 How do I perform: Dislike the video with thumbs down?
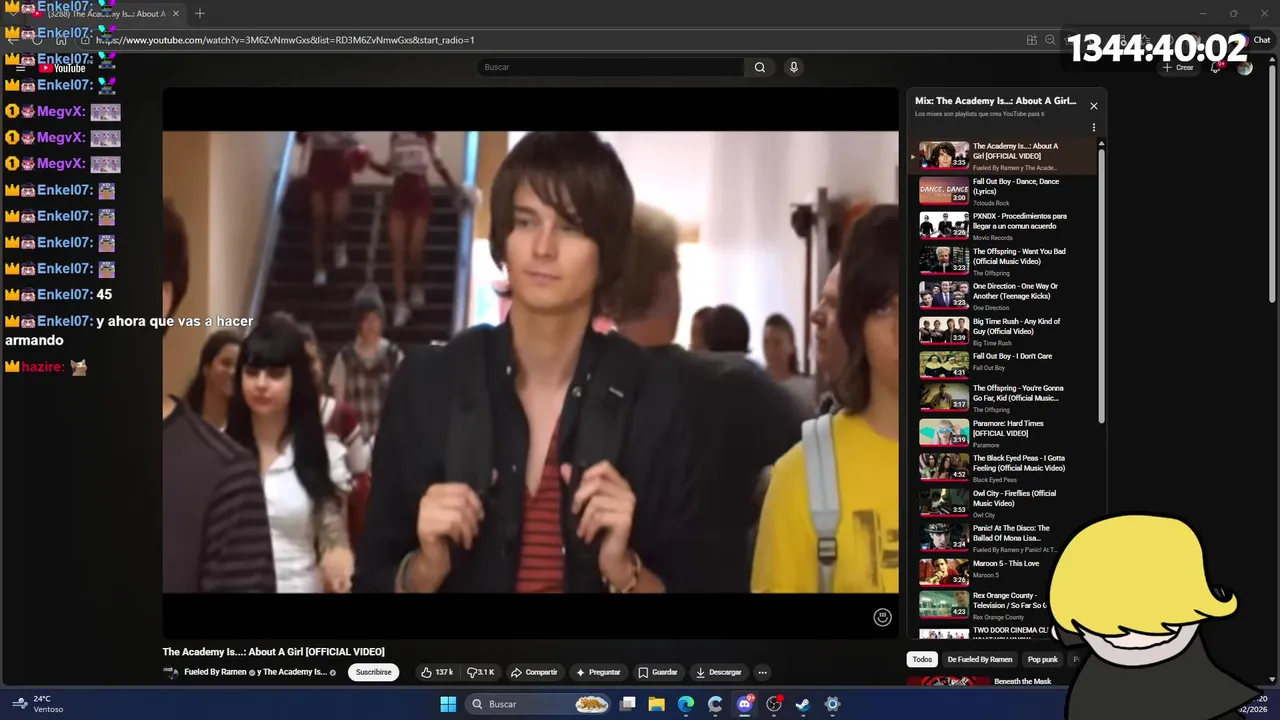click(481, 672)
